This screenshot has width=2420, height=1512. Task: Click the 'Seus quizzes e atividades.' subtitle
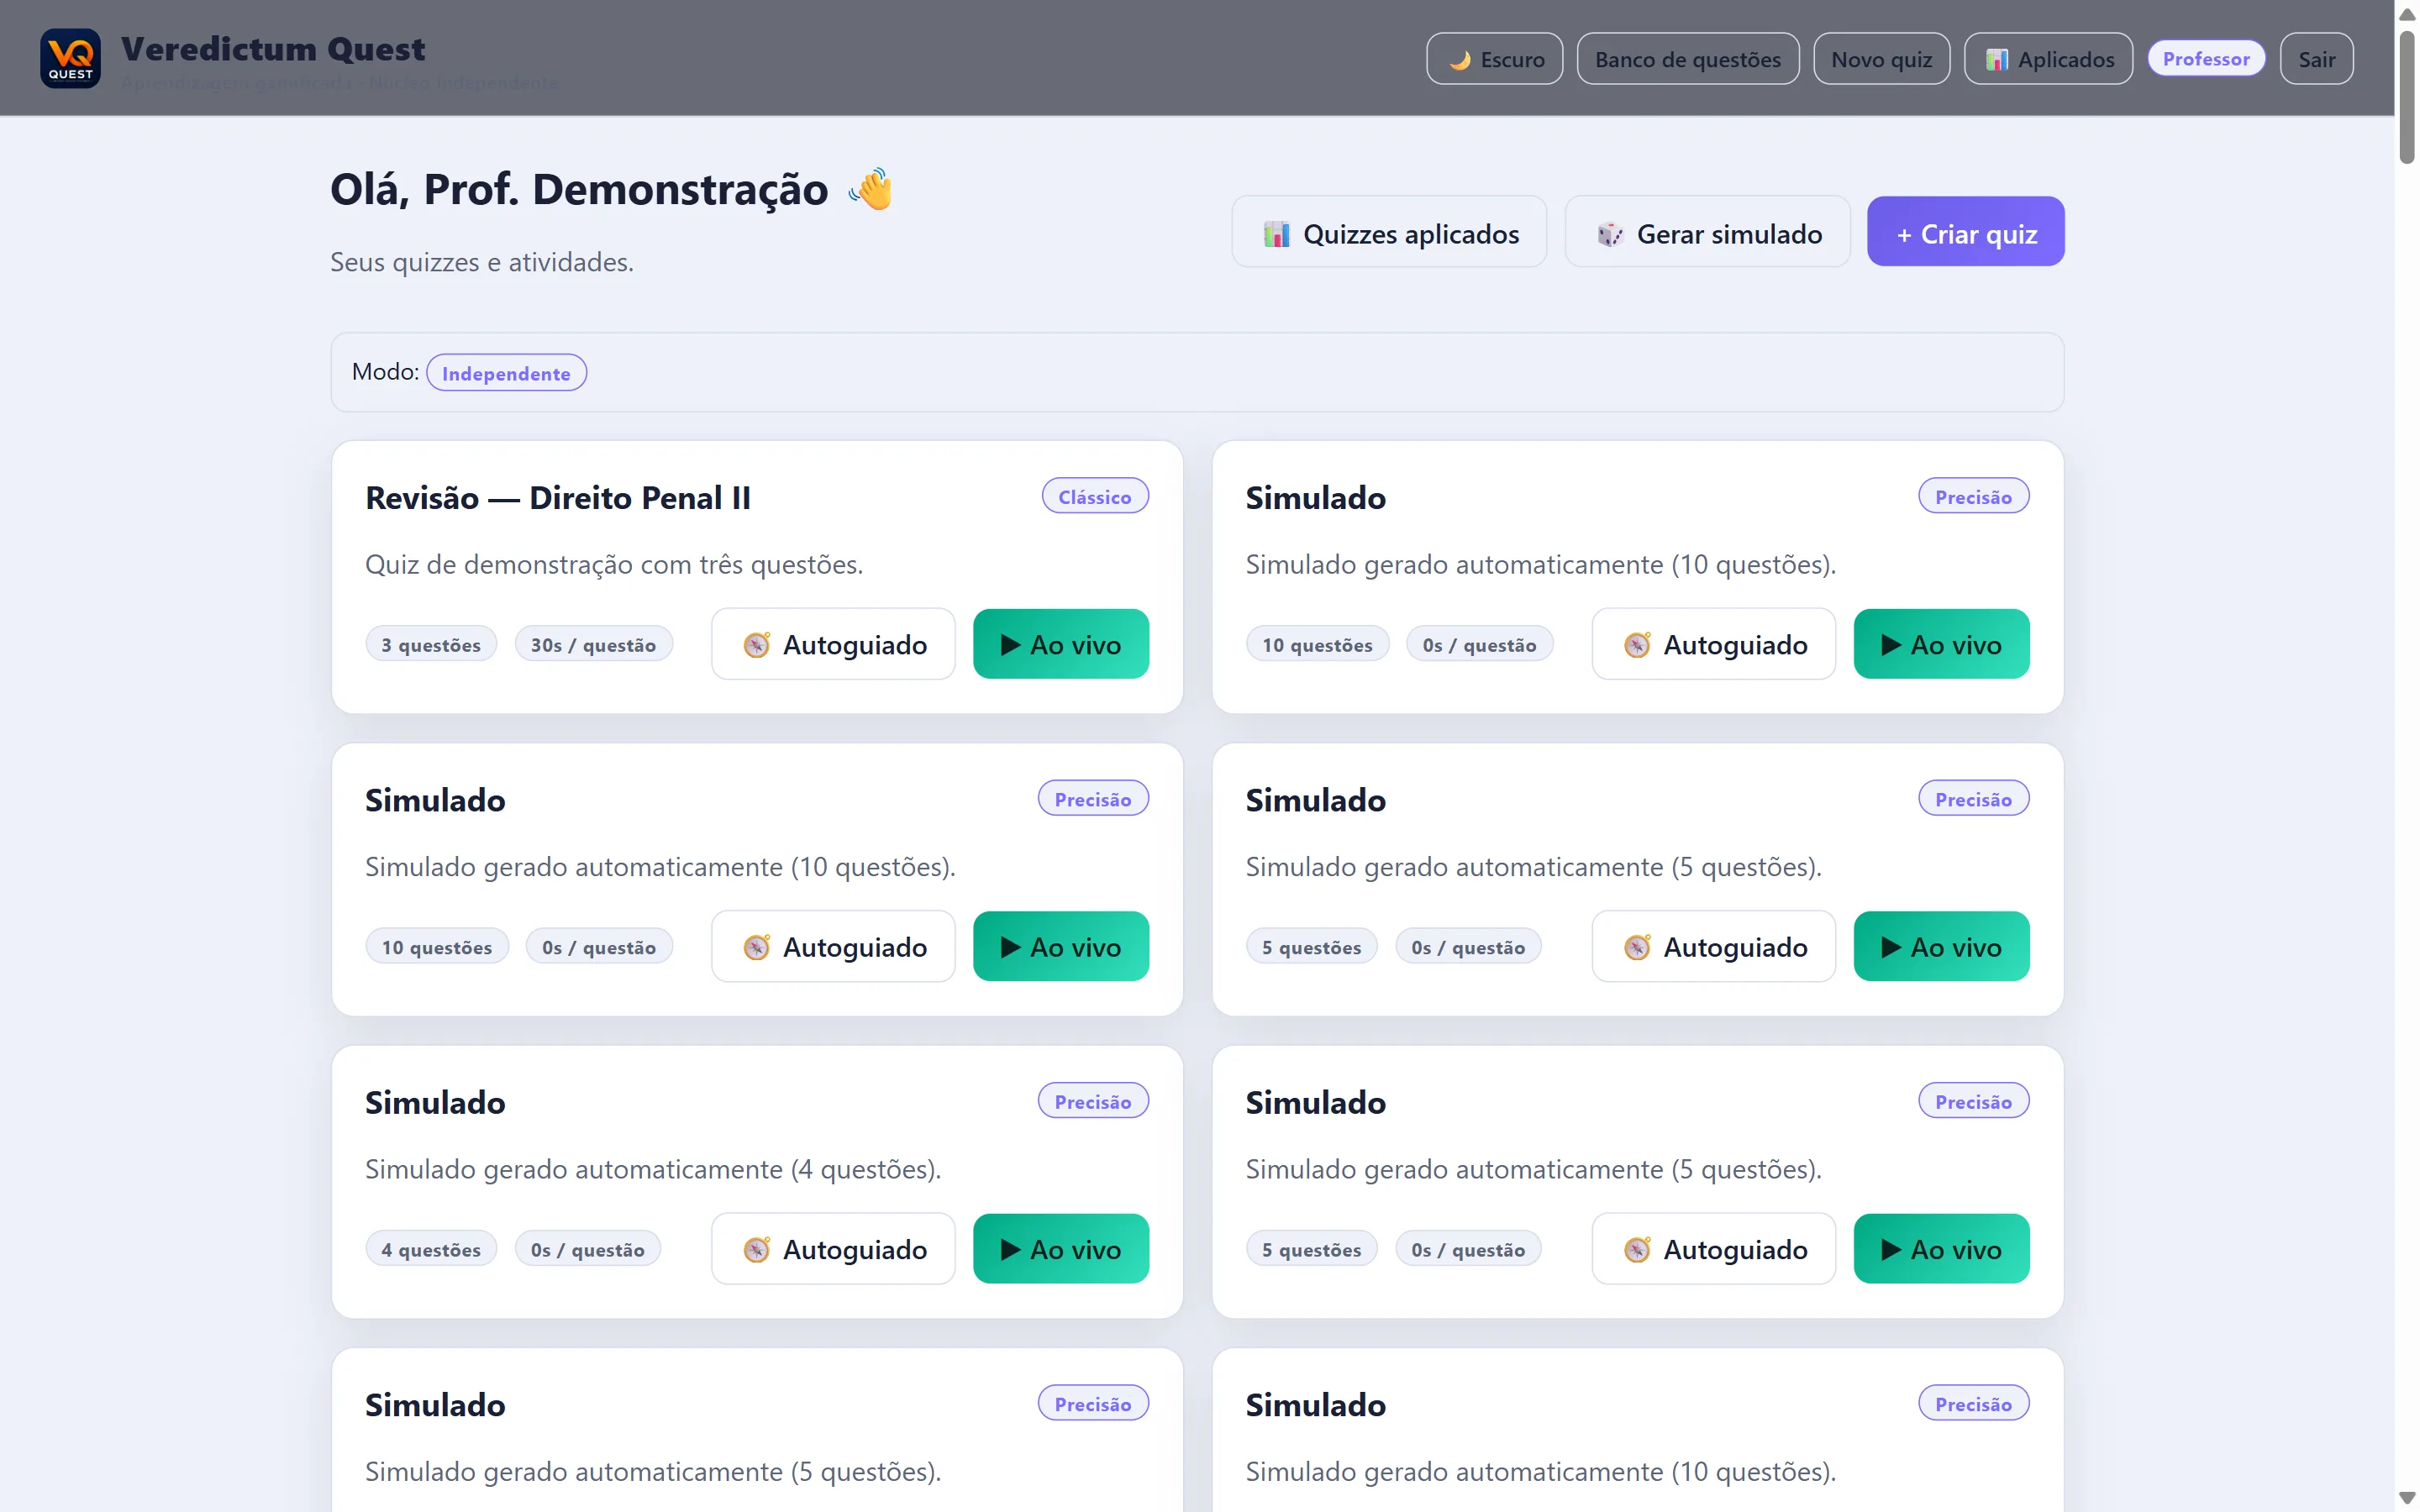482,262
